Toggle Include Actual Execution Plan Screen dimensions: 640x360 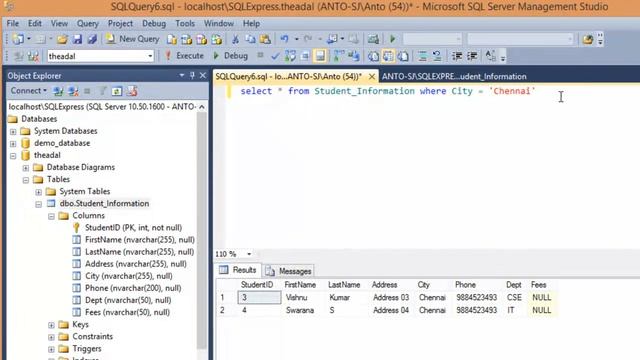point(339,56)
